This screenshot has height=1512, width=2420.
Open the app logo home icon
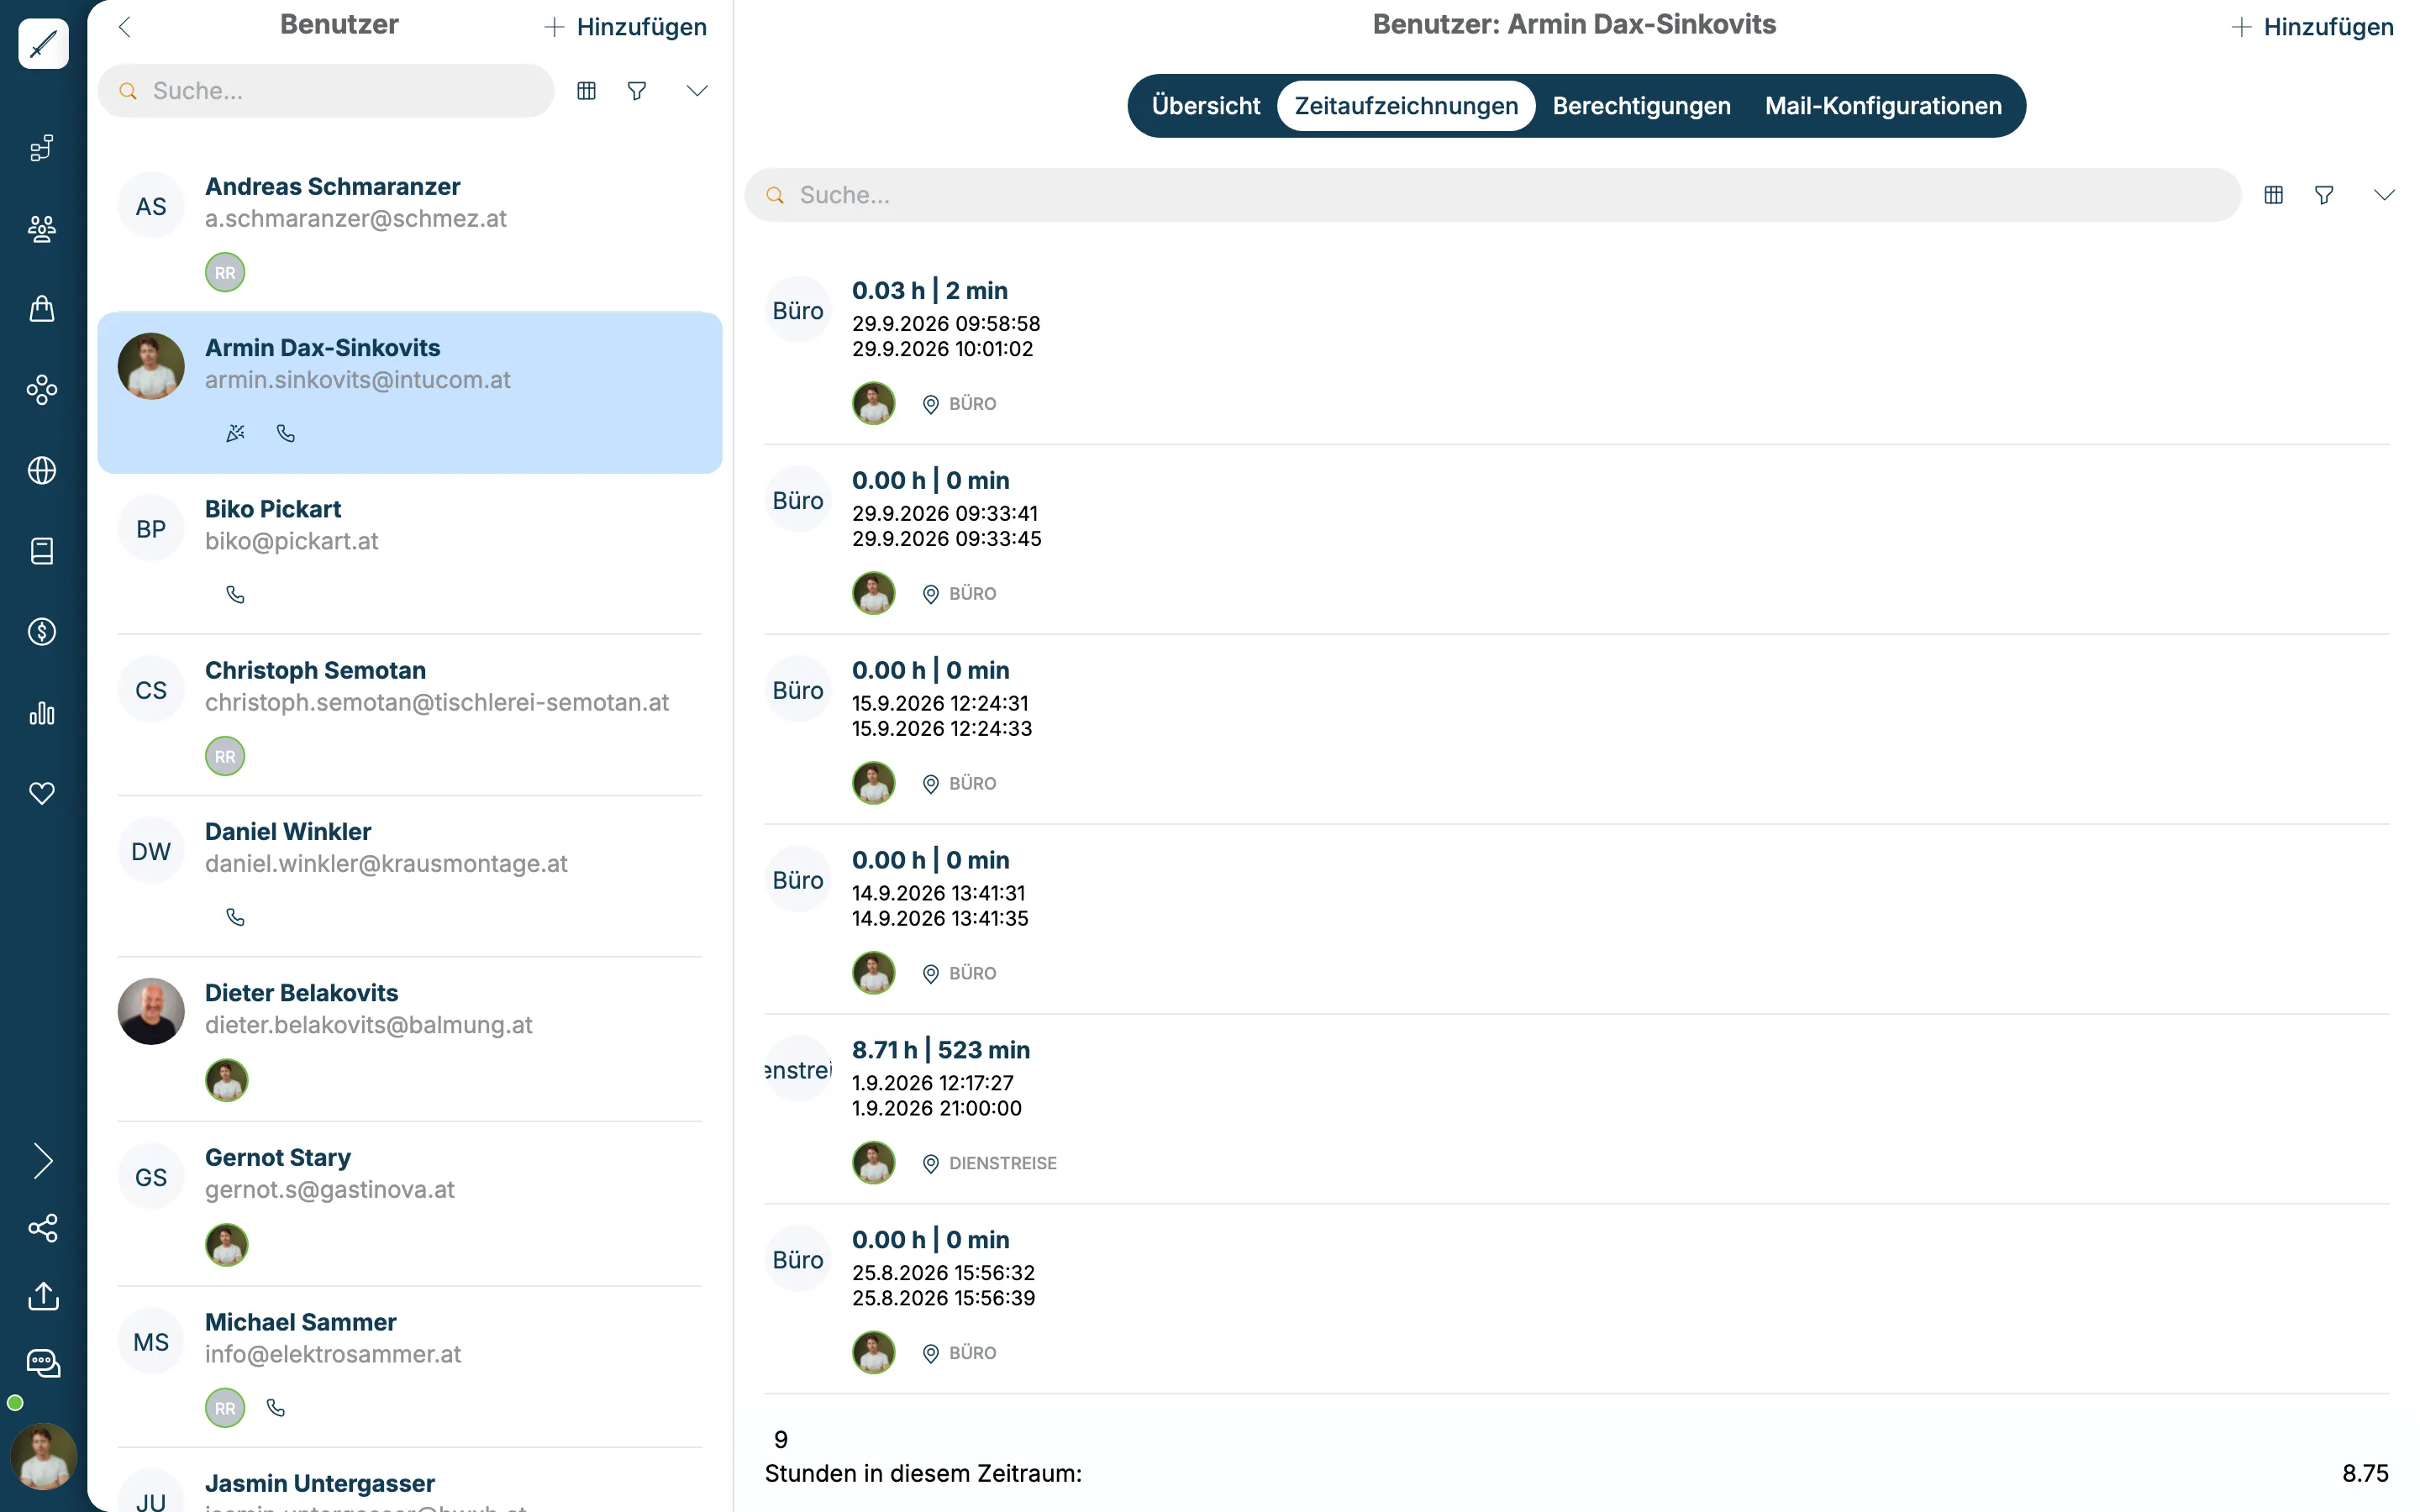[43, 44]
